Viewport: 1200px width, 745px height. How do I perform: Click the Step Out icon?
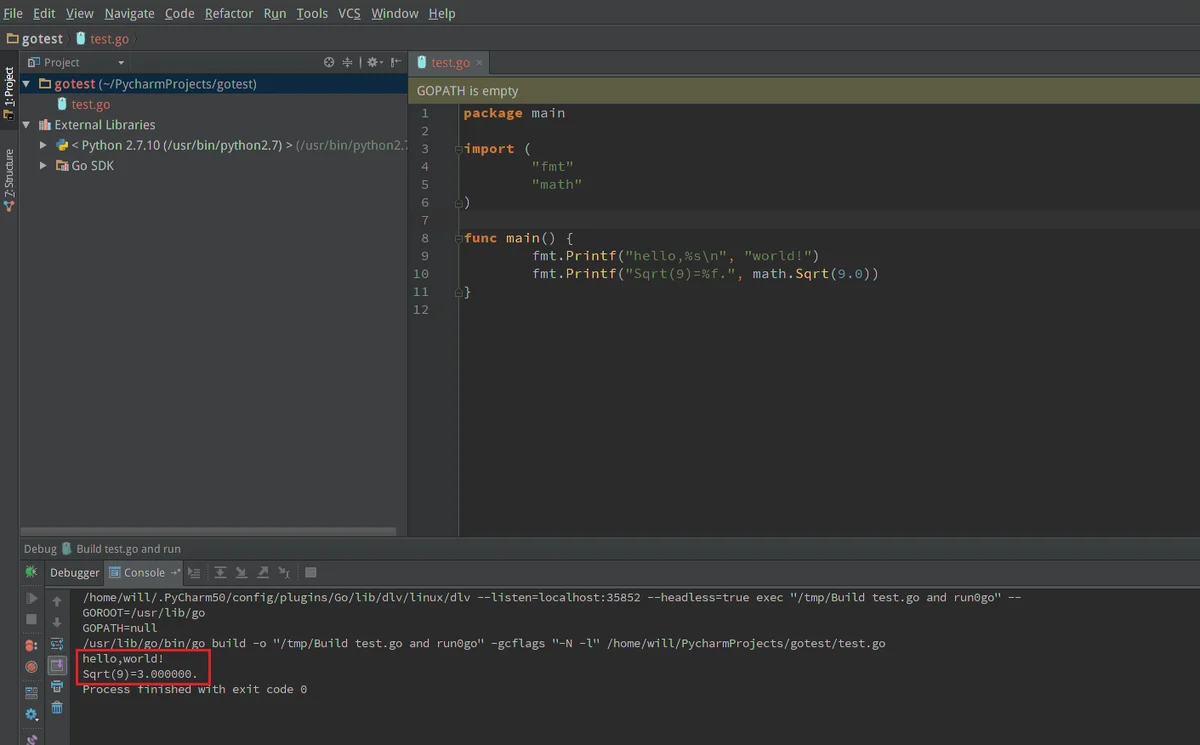click(x=263, y=573)
